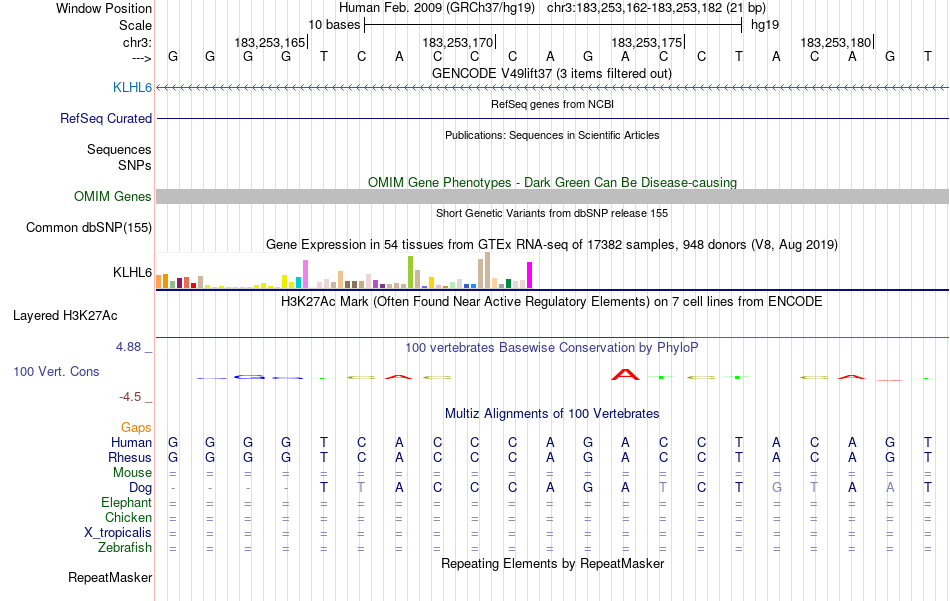Click the KLHL6 intron arrow line
Viewport: 950px width, 601px height.
[x=552, y=88]
